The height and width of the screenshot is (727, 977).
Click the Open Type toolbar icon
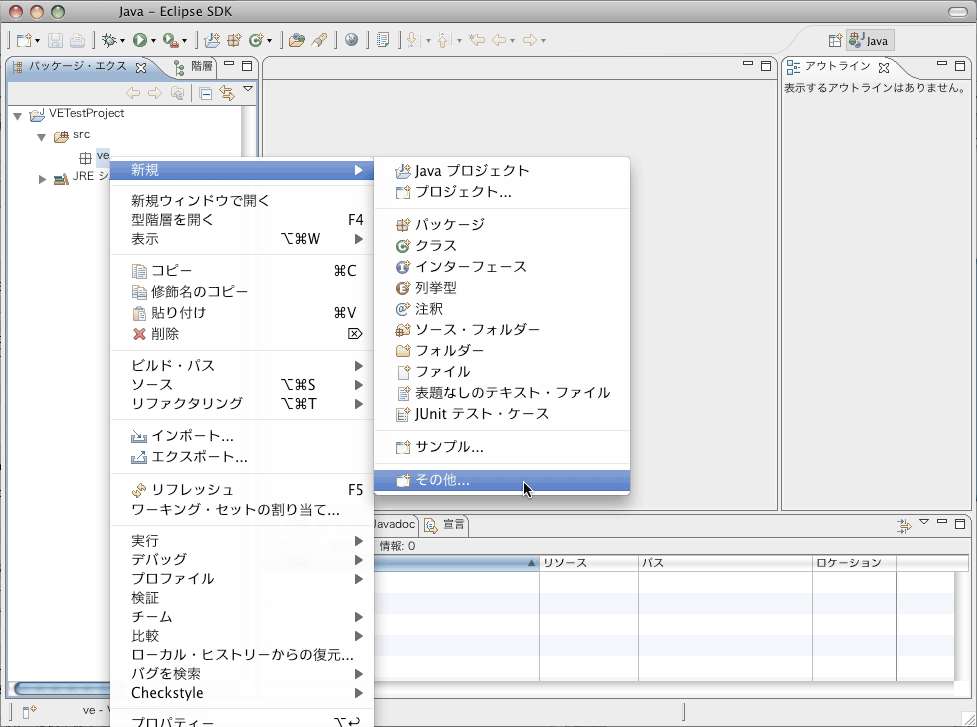tap(297, 40)
